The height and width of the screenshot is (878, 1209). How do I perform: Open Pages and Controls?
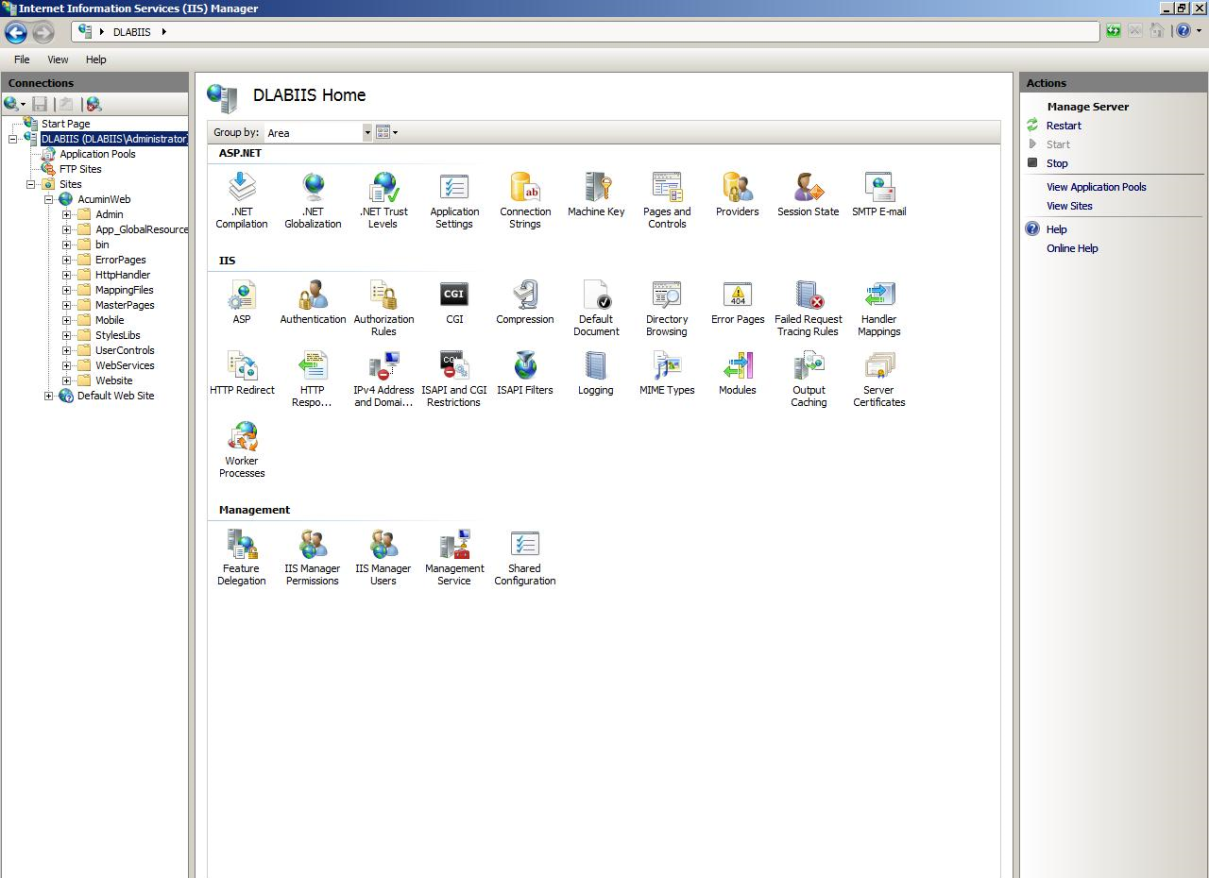coord(667,200)
